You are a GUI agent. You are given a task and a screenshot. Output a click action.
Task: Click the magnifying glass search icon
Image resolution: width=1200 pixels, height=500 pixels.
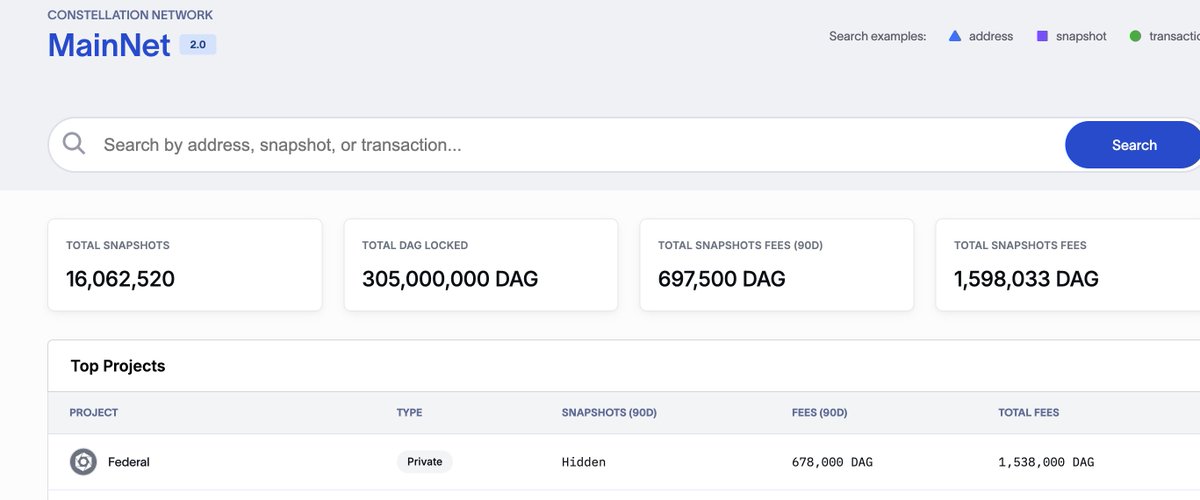point(74,144)
